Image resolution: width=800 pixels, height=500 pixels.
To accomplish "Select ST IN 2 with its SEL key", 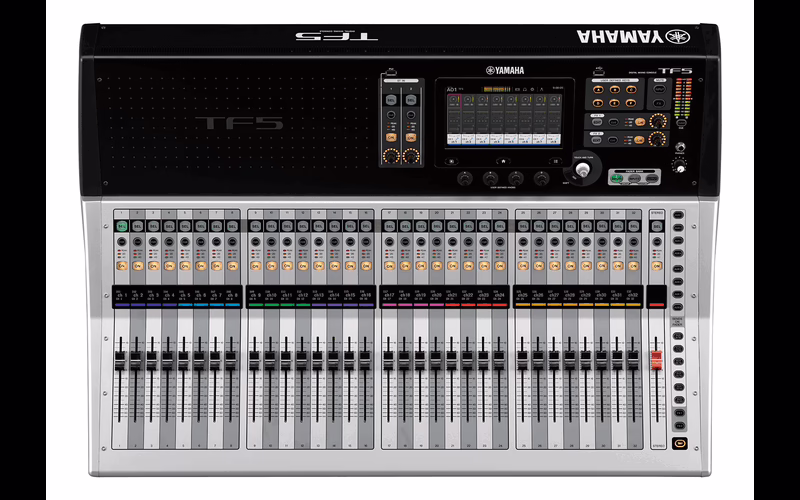I will (x=411, y=100).
